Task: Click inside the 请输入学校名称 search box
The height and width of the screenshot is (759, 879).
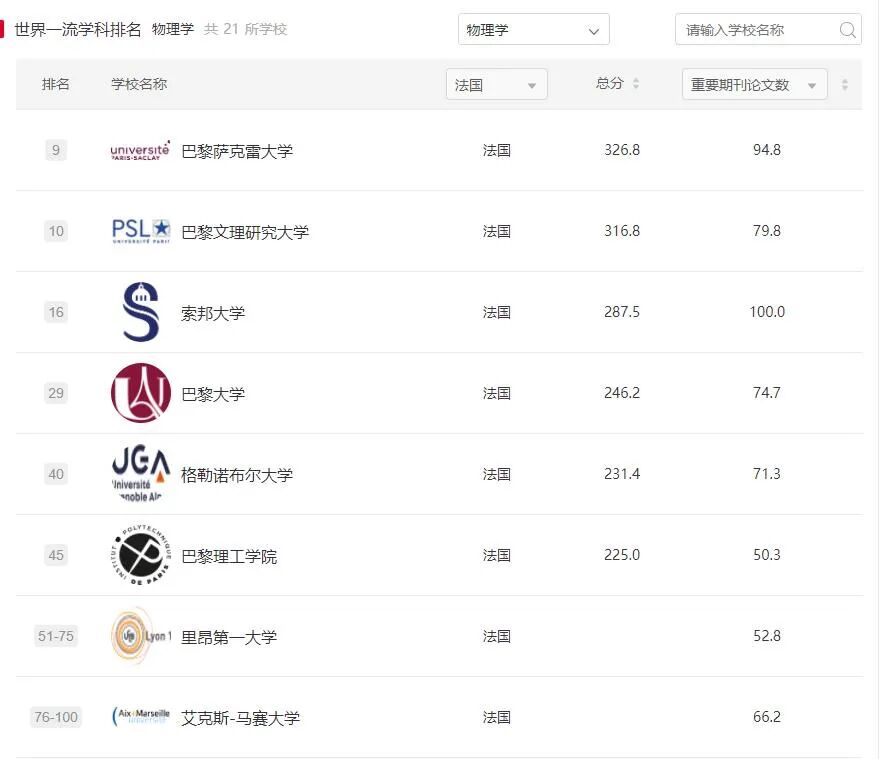Action: [x=758, y=30]
